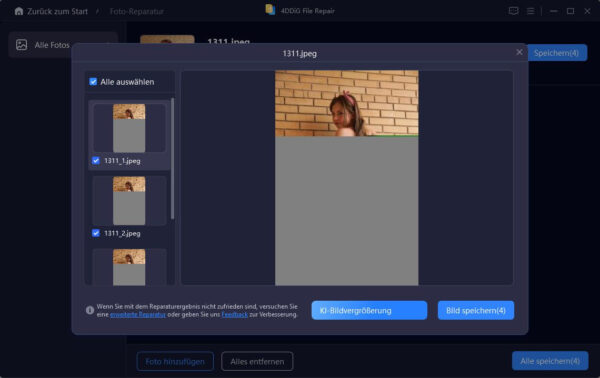The width and height of the screenshot is (600, 378).
Task: Click the KI-Bildvergrößerung button
Action: click(369, 310)
